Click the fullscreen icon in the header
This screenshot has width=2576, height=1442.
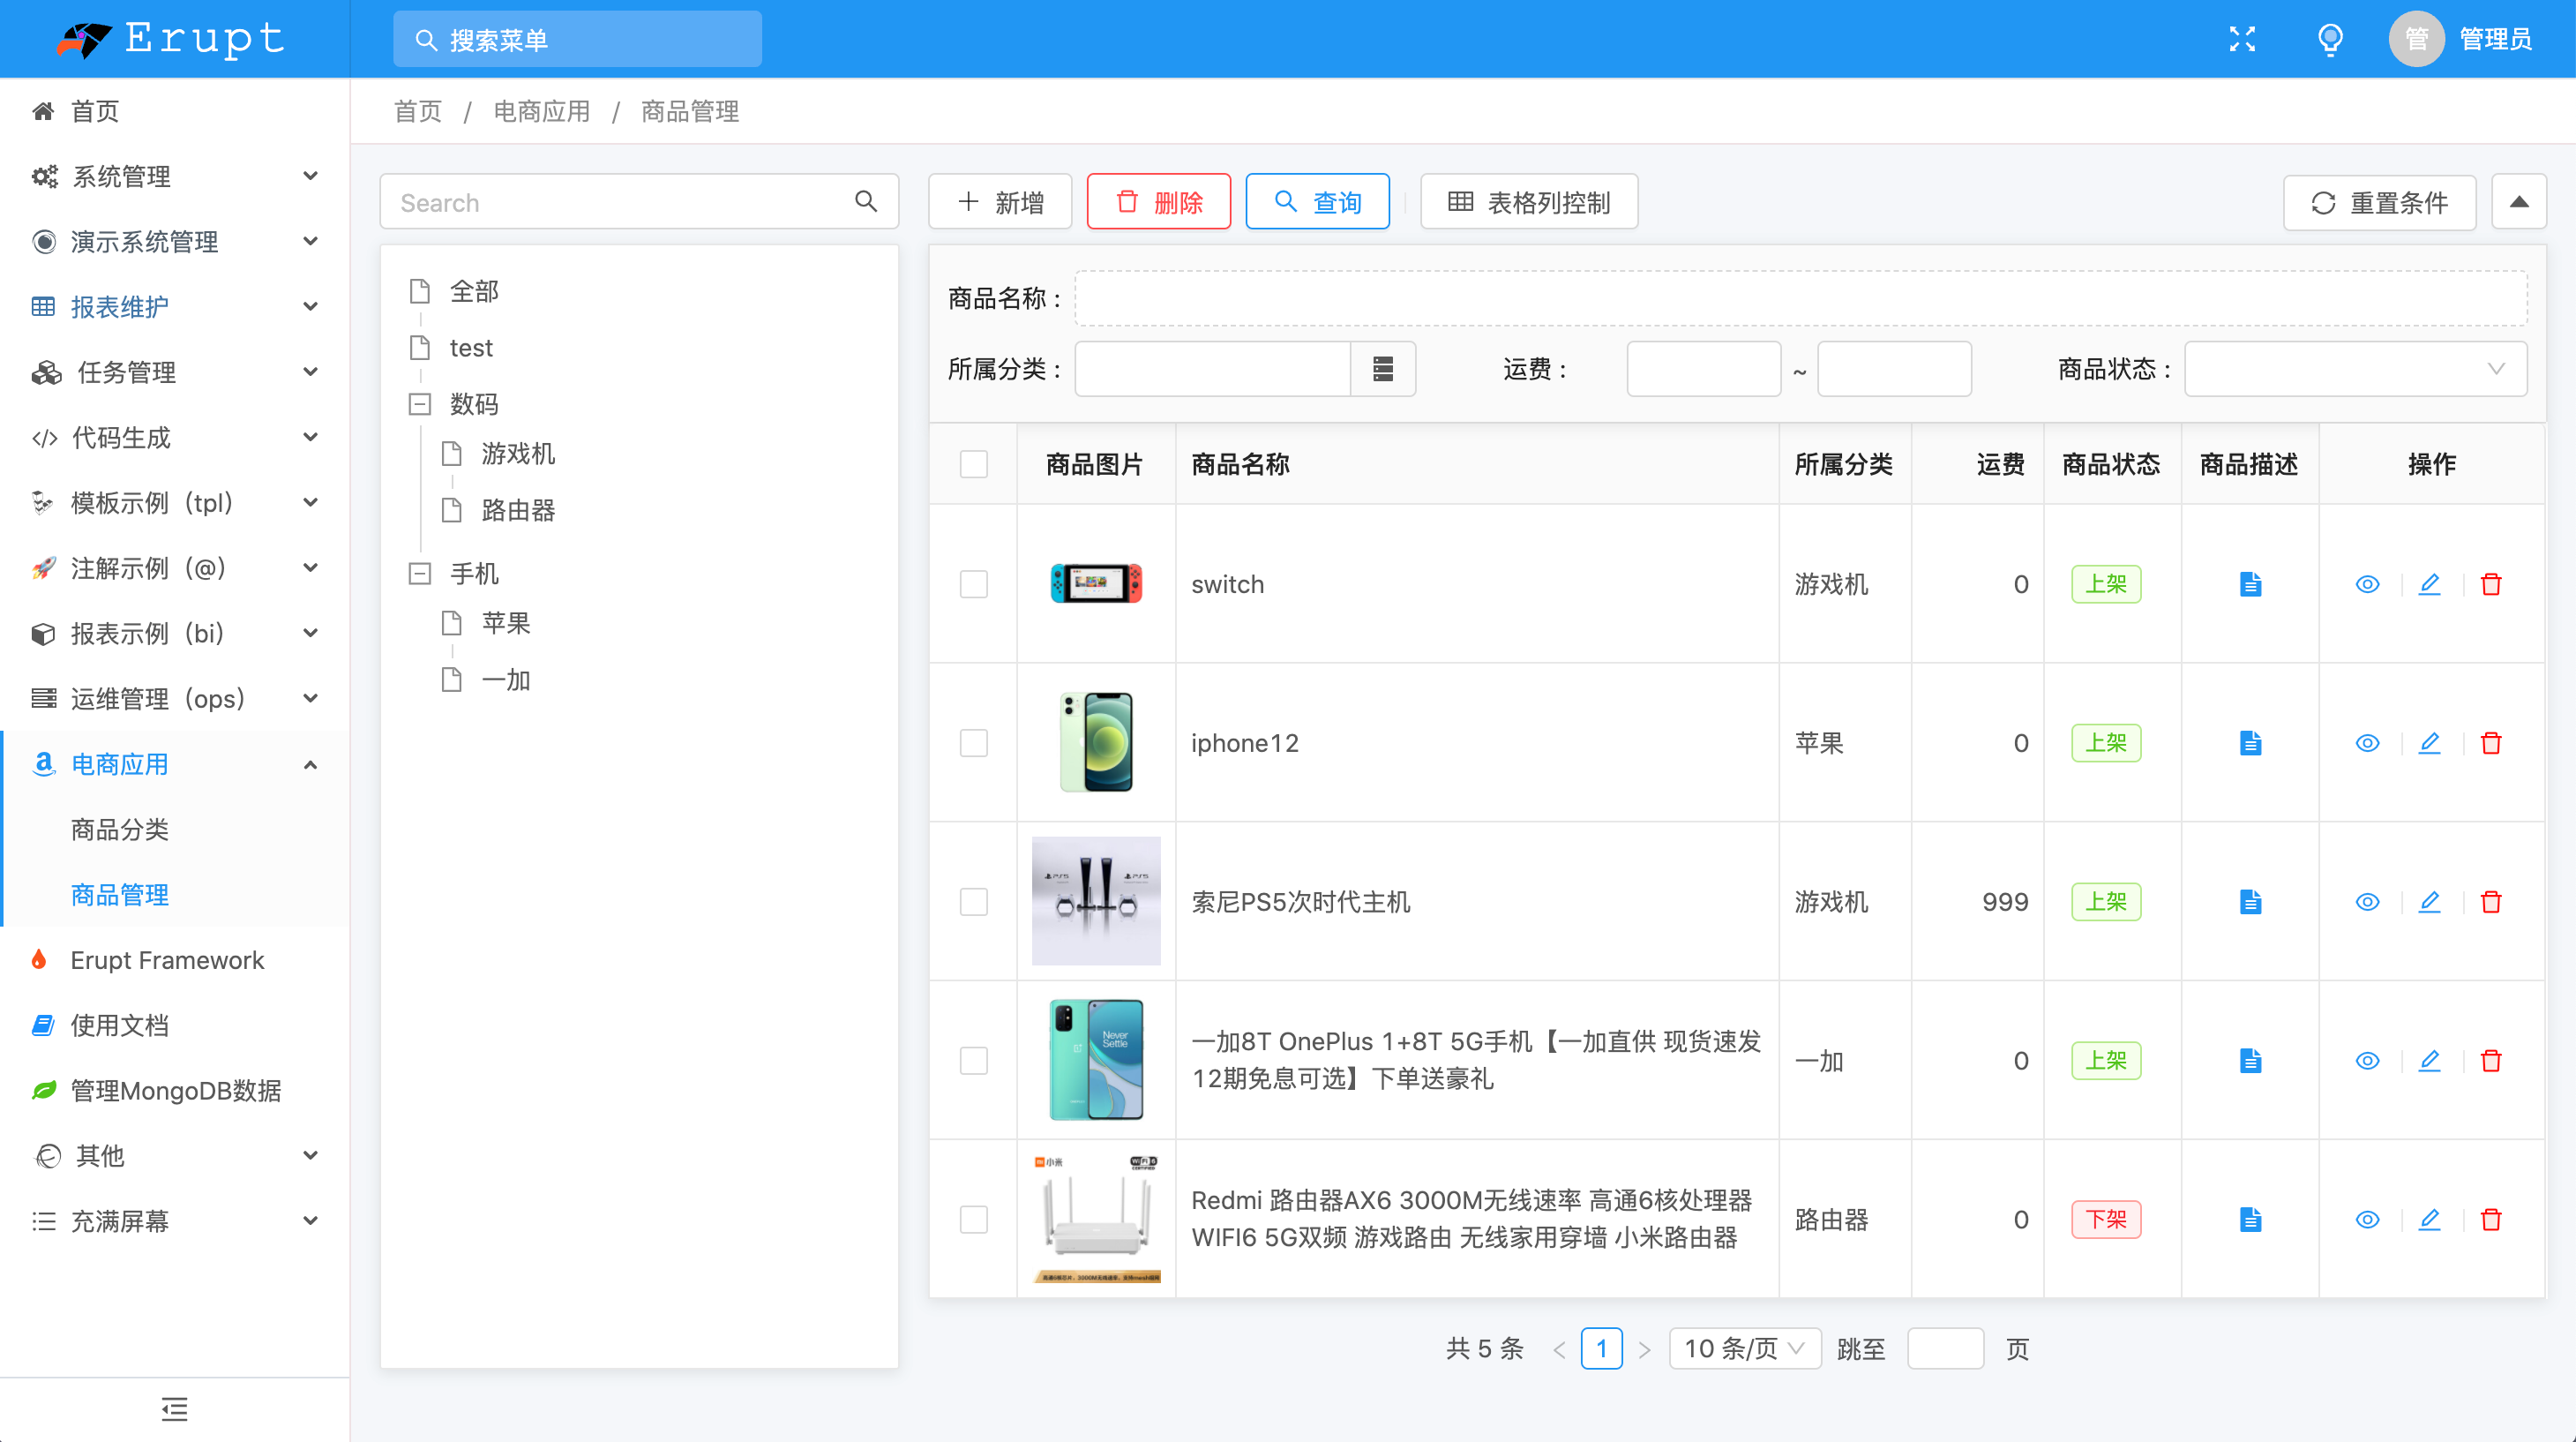[2242, 39]
